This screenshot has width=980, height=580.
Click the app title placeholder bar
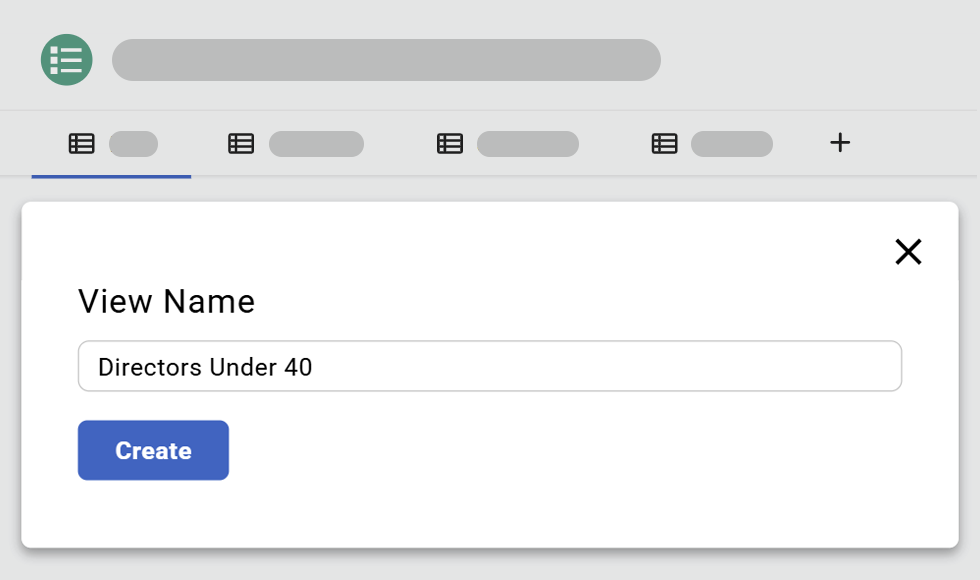[x=386, y=60]
